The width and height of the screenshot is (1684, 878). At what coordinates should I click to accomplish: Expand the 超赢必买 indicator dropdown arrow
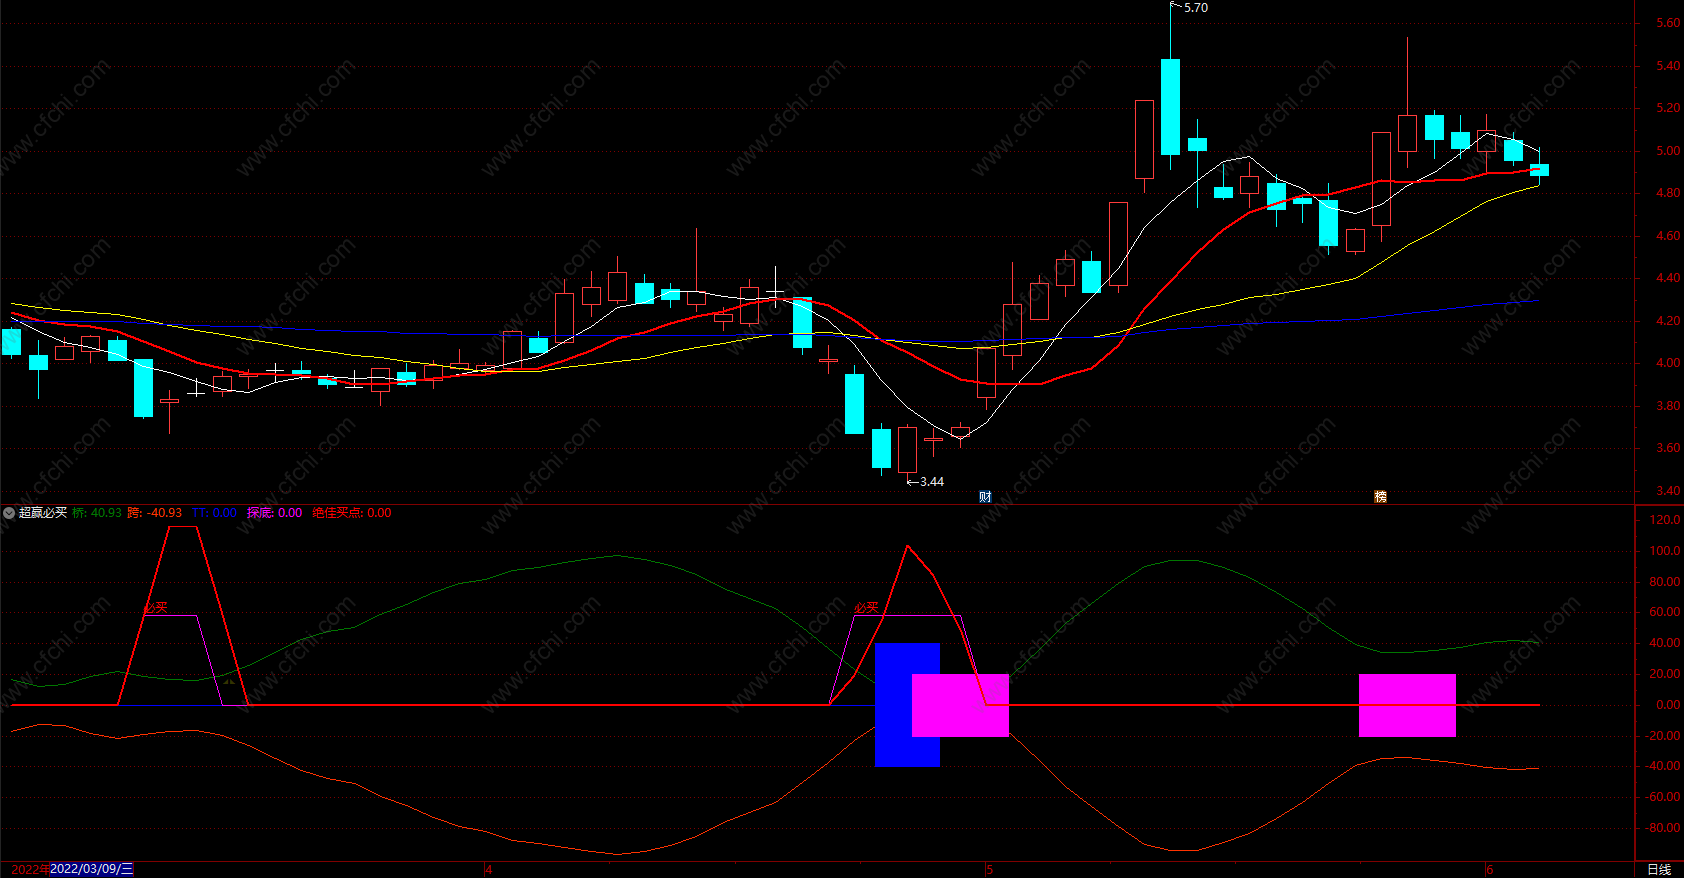pos(9,513)
